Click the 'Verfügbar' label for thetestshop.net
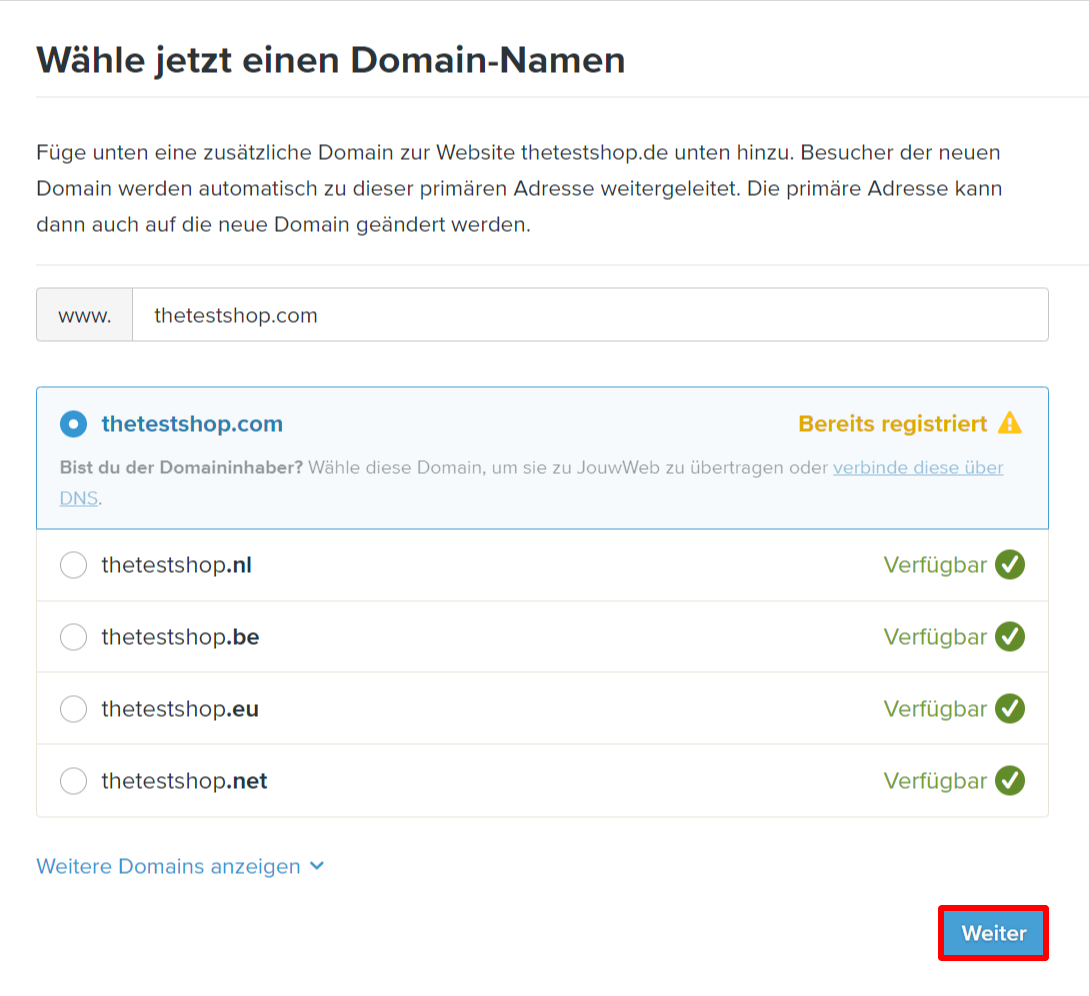Image resolution: width=1089 pixels, height=996 pixels. coord(934,781)
